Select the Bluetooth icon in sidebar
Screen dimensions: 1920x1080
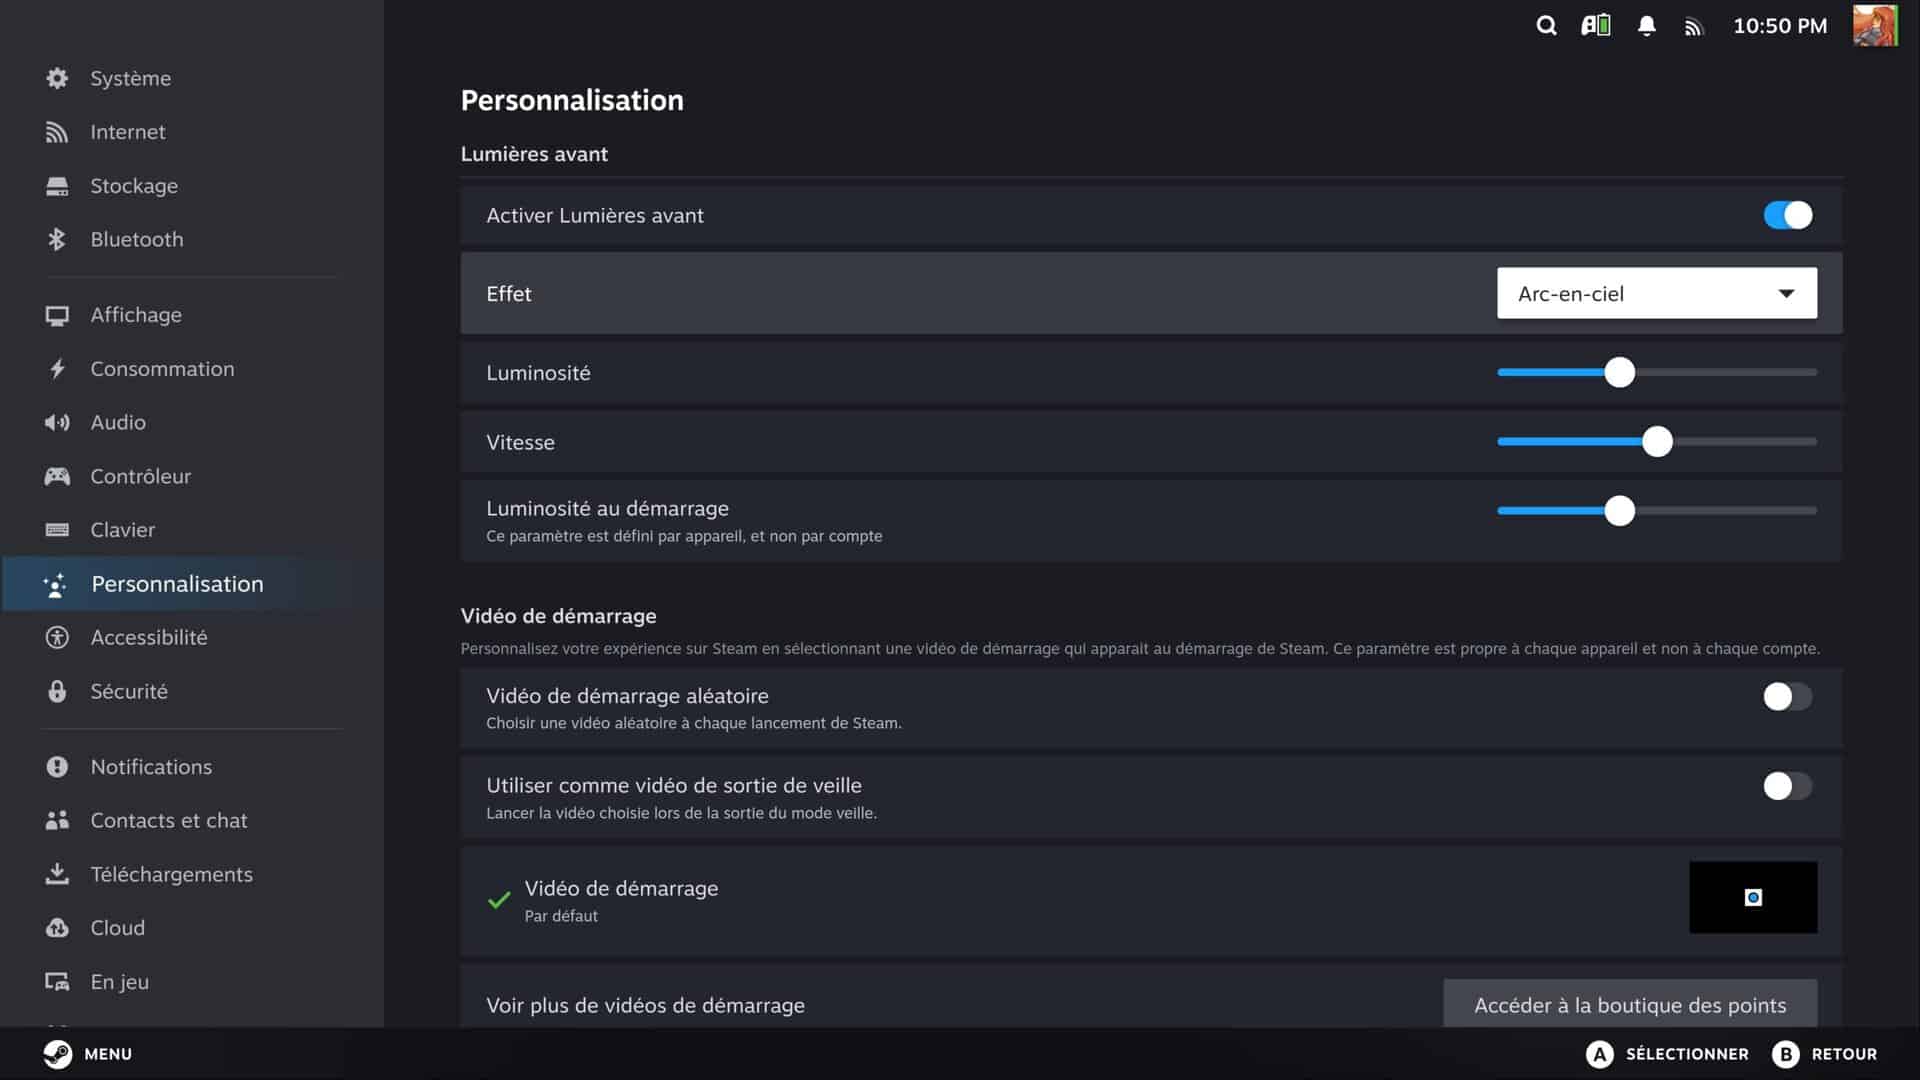[57, 239]
